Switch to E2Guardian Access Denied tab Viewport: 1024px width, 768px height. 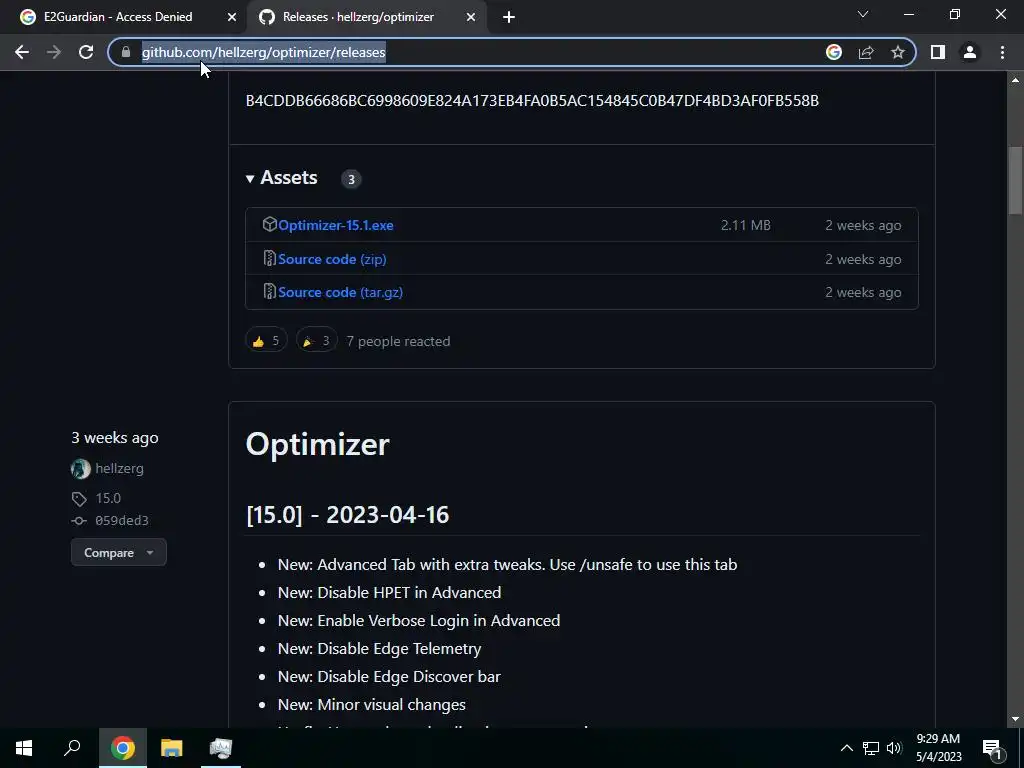click(118, 17)
